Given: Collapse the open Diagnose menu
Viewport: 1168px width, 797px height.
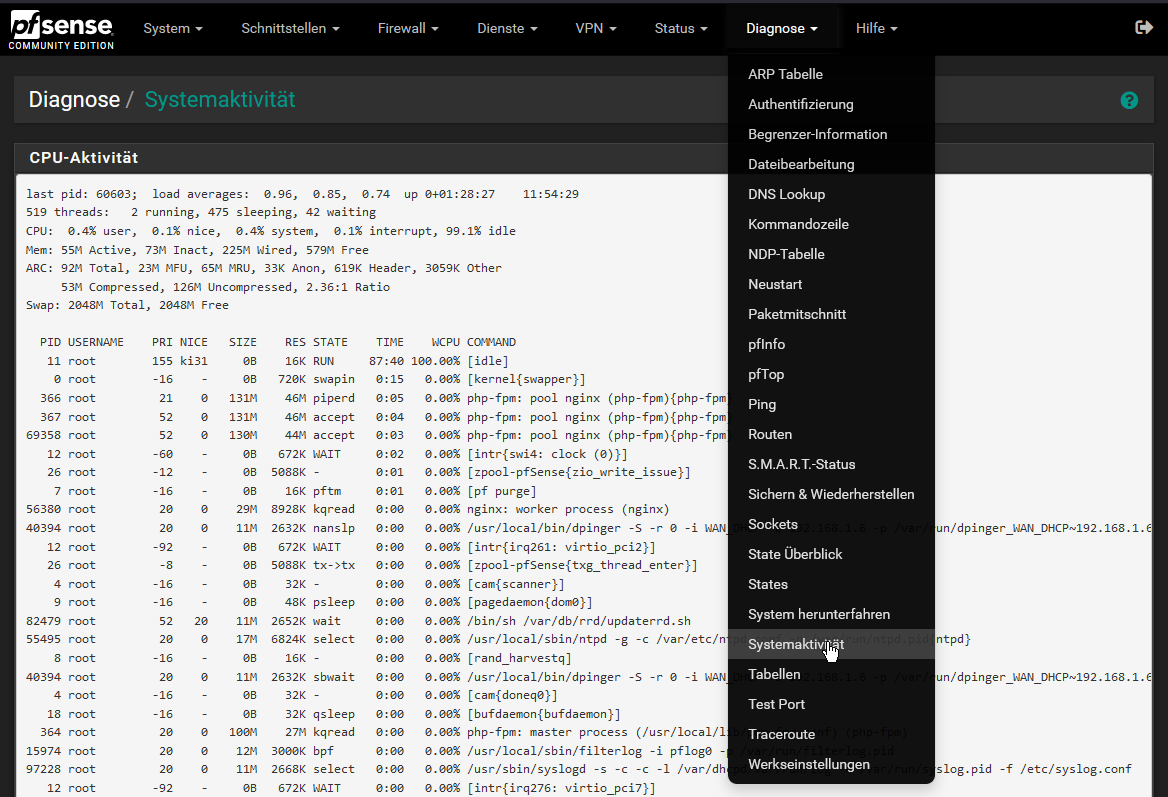Looking at the screenshot, I should pos(782,28).
